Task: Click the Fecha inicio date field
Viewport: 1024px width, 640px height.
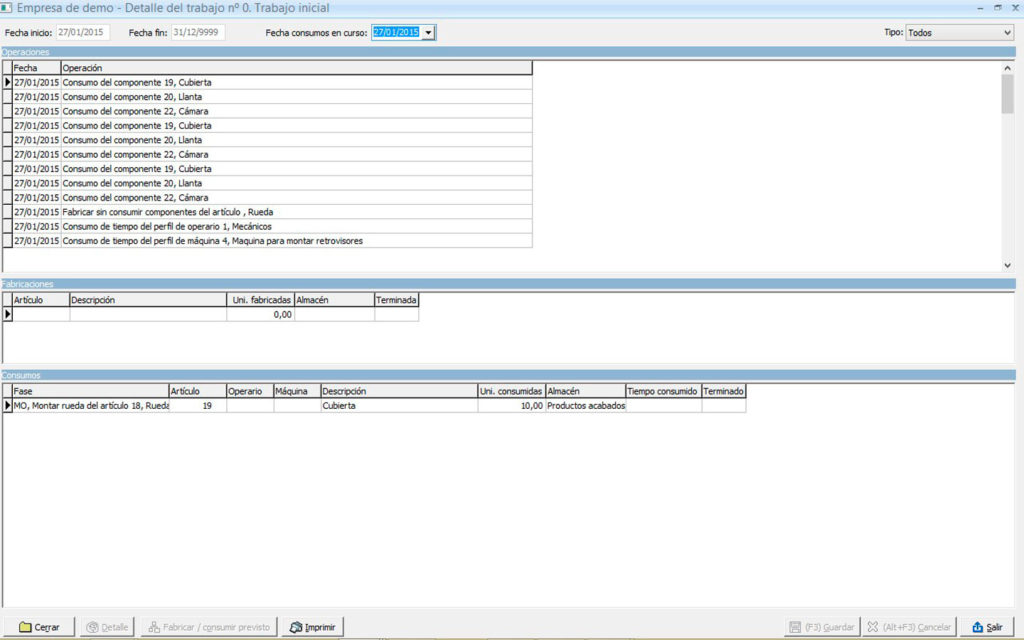Action: pyautogui.click(x=83, y=33)
